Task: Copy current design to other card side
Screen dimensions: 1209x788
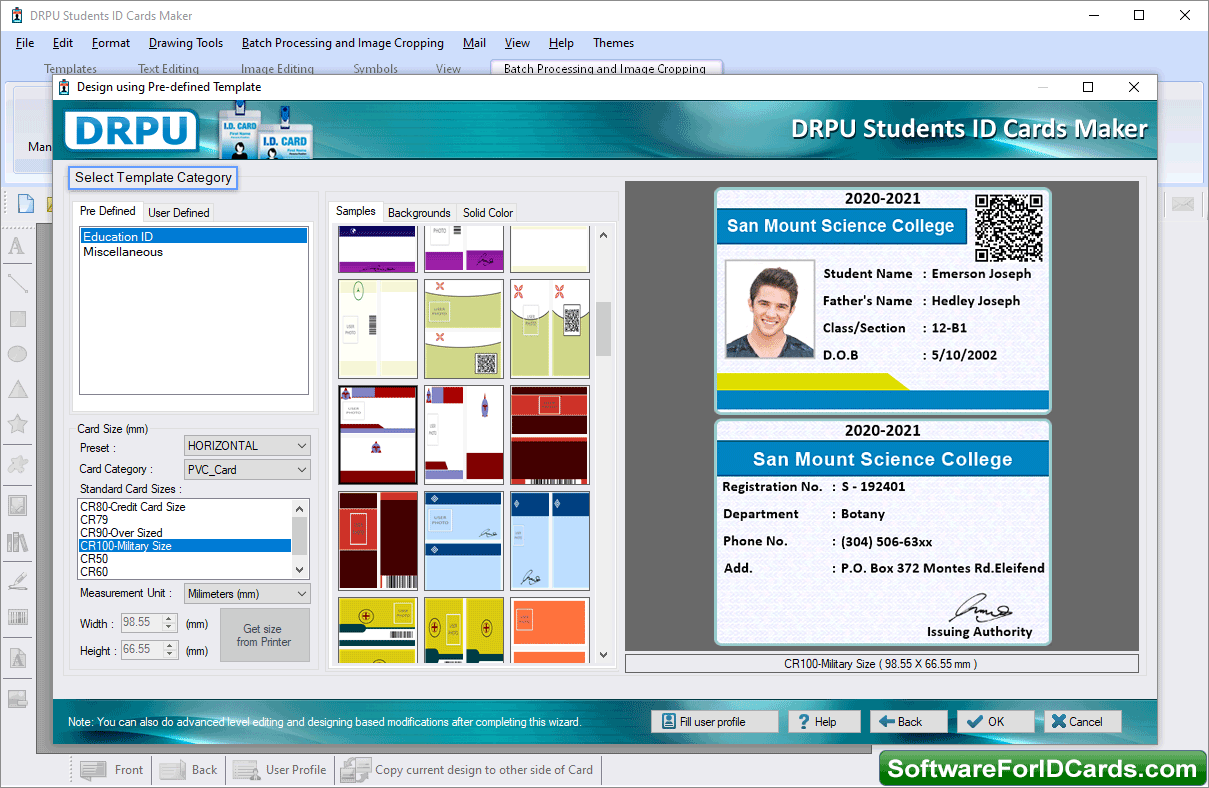Action: pyautogui.click(x=467, y=770)
